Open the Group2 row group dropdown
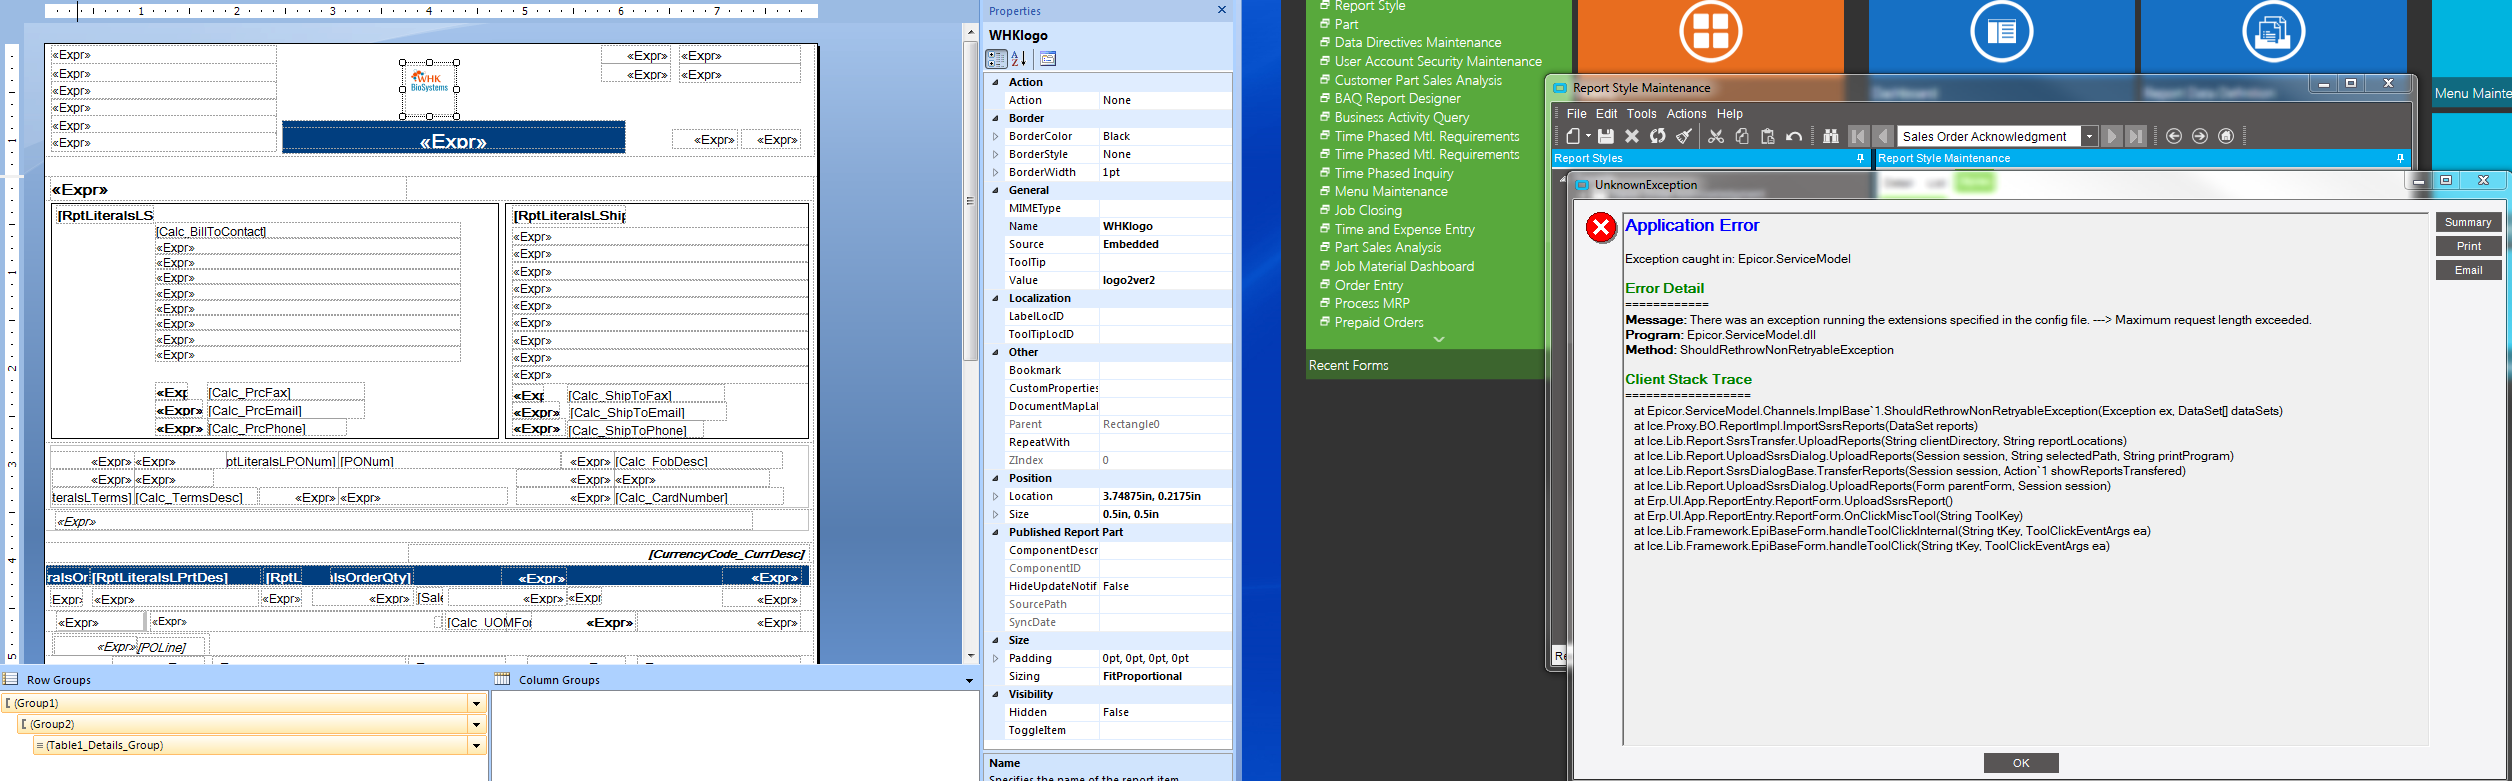This screenshot has width=2512, height=781. point(476,724)
